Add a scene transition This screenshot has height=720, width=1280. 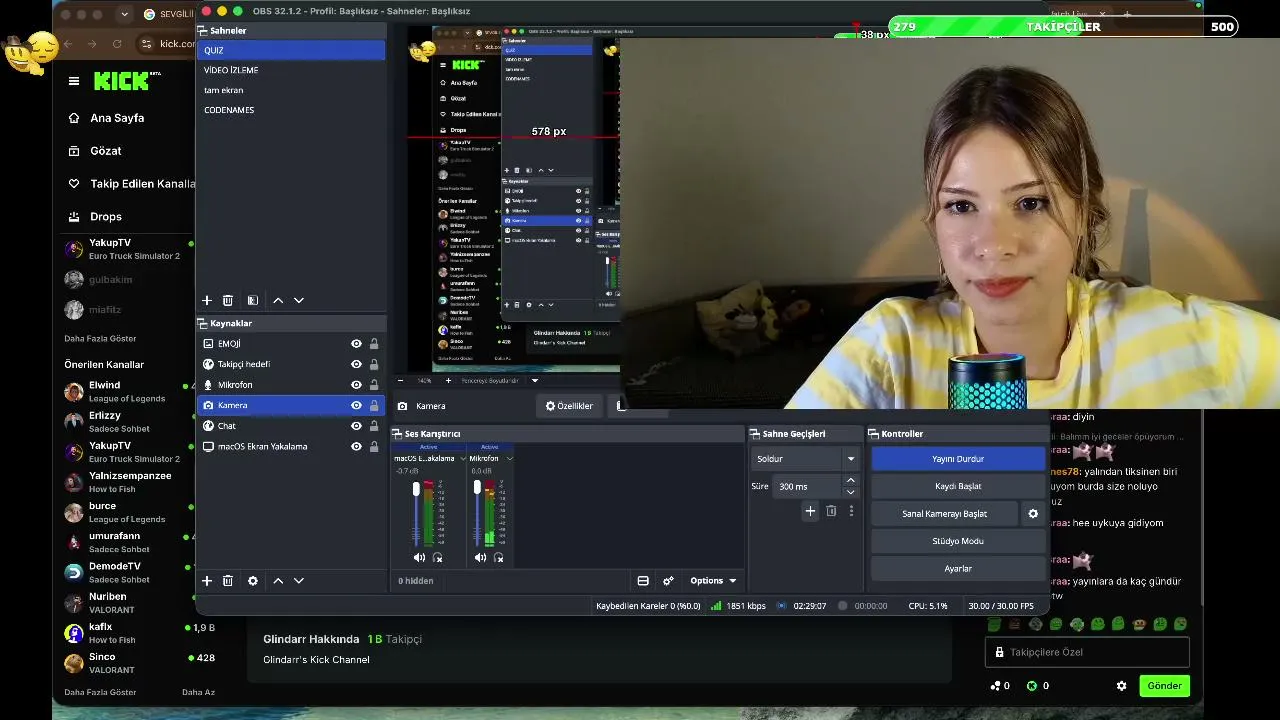[810, 511]
